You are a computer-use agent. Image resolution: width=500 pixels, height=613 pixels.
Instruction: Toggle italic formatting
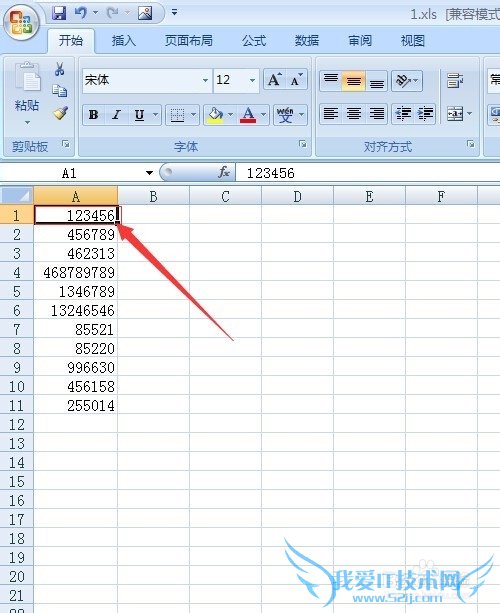click(116, 115)
